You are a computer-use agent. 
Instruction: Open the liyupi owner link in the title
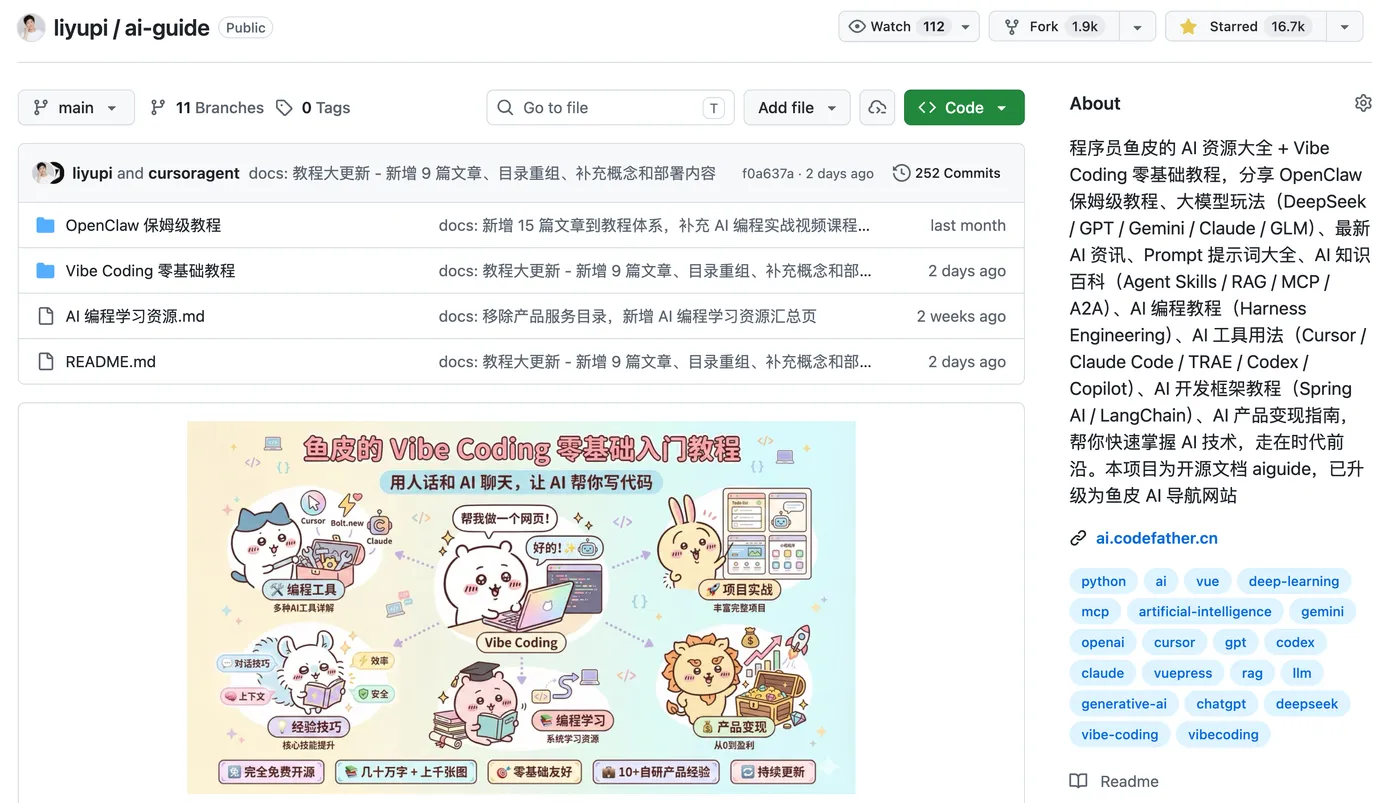80,27
